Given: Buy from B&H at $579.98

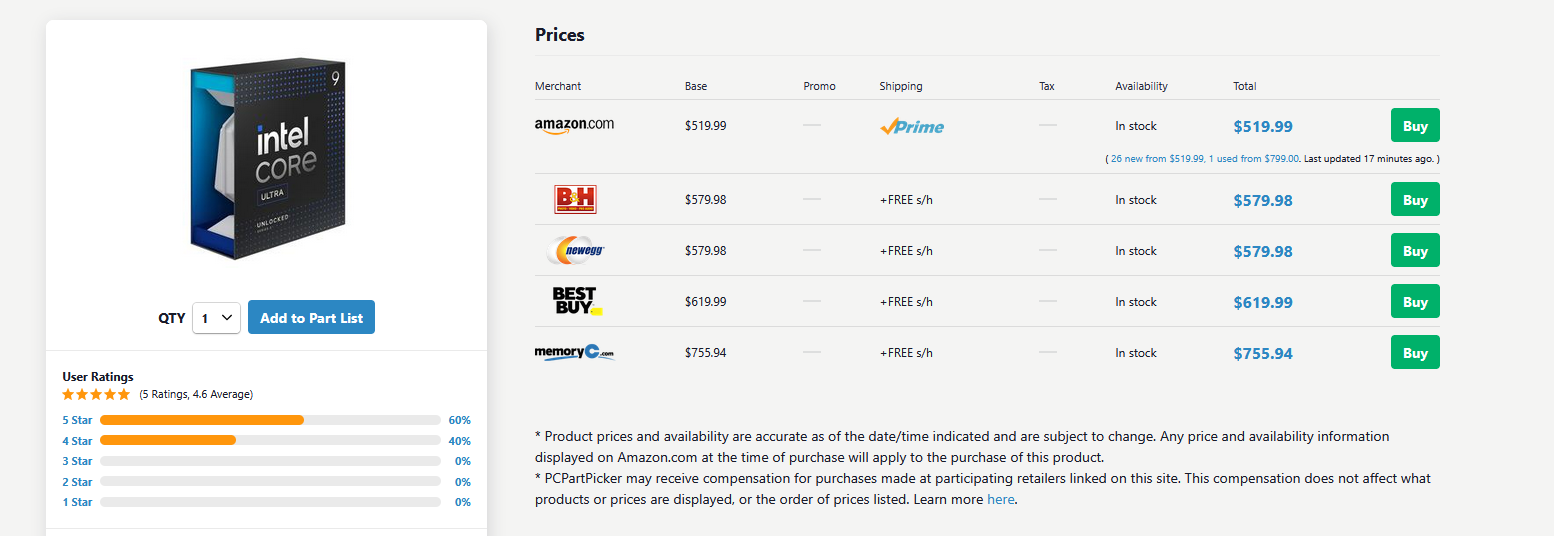Looking at the screenshot, I should pos(1415,200).
